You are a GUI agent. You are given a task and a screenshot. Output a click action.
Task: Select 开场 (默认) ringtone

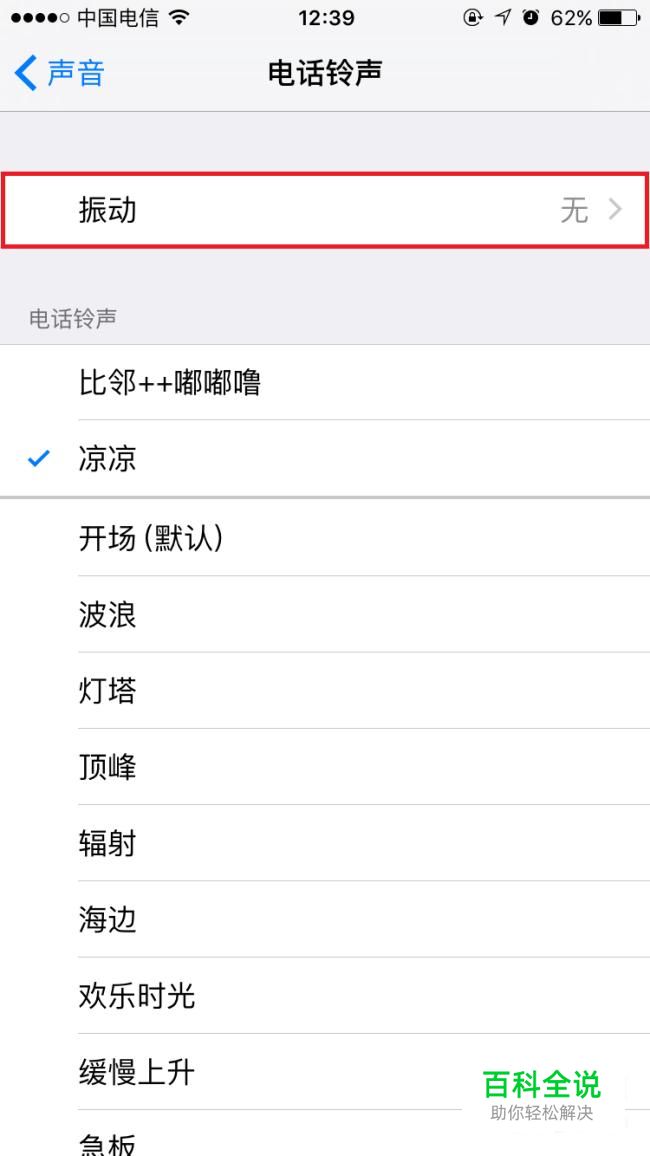150,538
